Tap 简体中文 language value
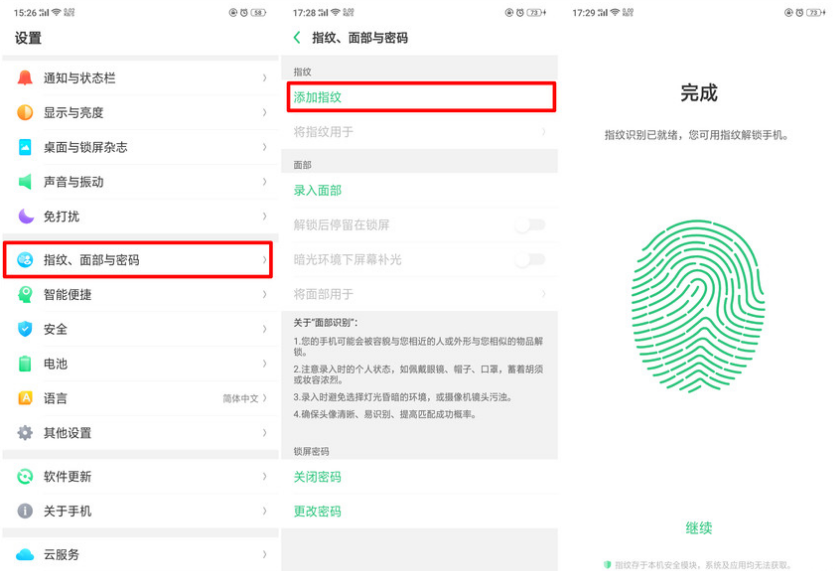 (x=240, y=398)
